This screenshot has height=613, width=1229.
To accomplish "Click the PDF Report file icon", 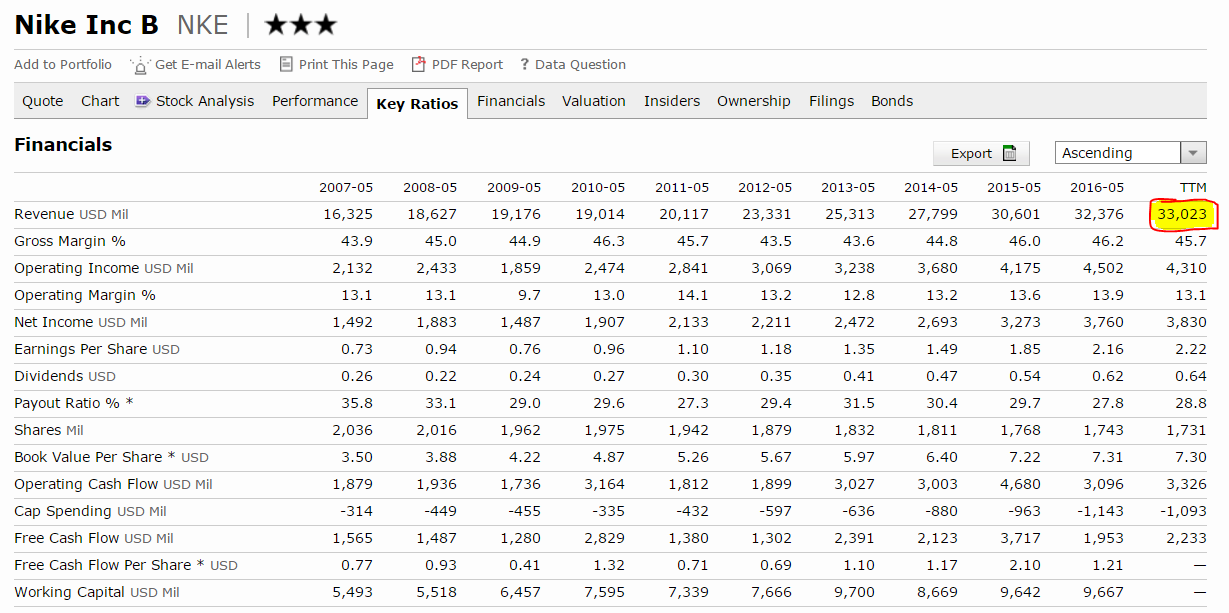I will click(419, 64).
